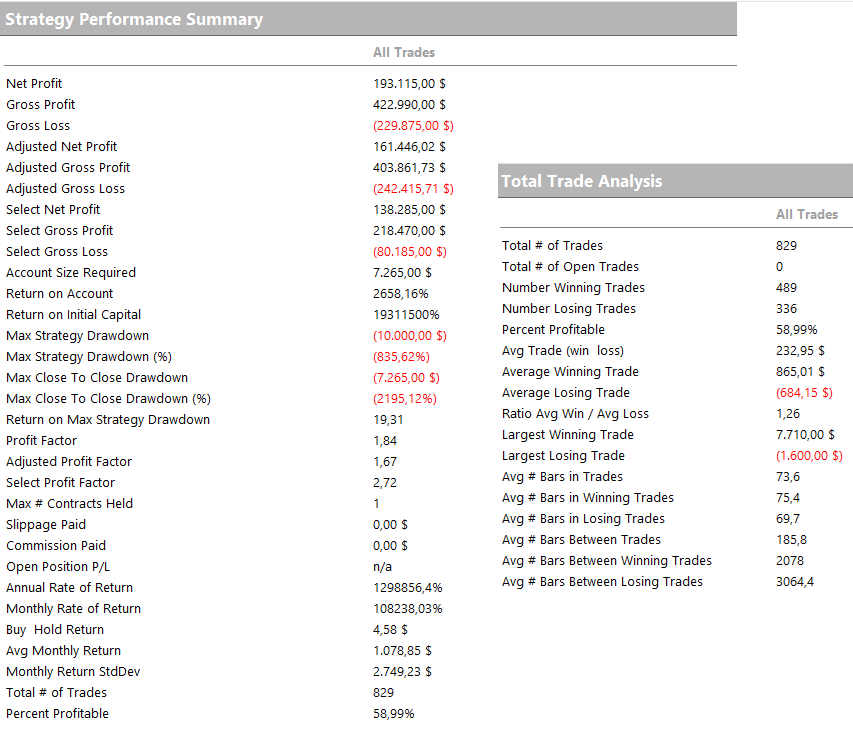Click the Number Losing Trades value 336
853x744 pixels.
[x=787, y=309]
